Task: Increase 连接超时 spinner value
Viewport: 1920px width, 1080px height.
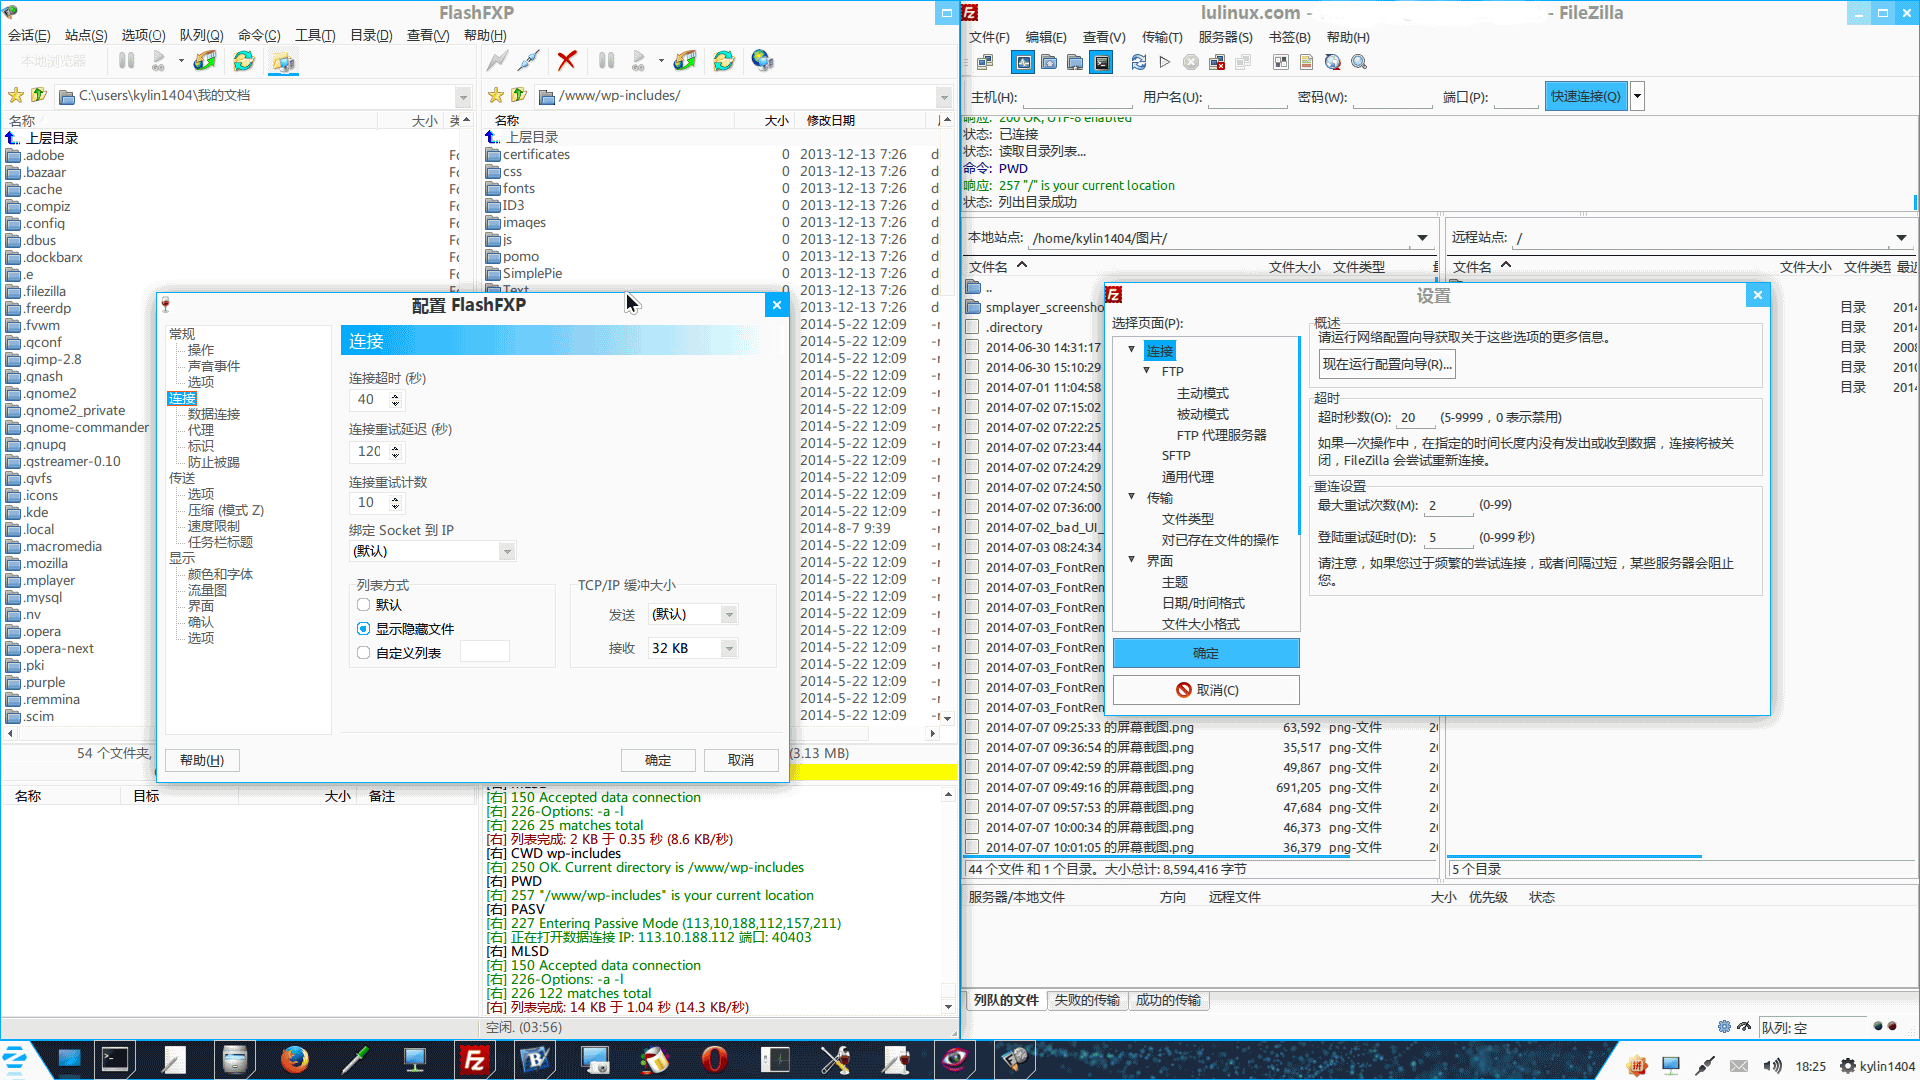Action: click(395, 395)
